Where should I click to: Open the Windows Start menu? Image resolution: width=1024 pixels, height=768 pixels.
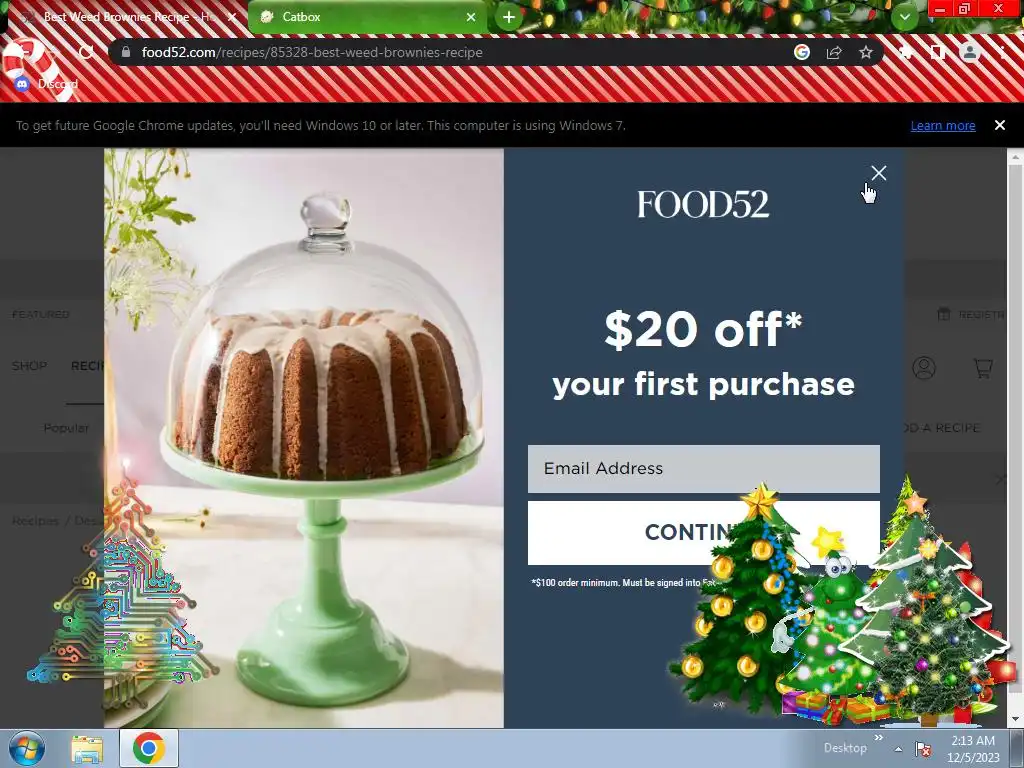point(27,748)
